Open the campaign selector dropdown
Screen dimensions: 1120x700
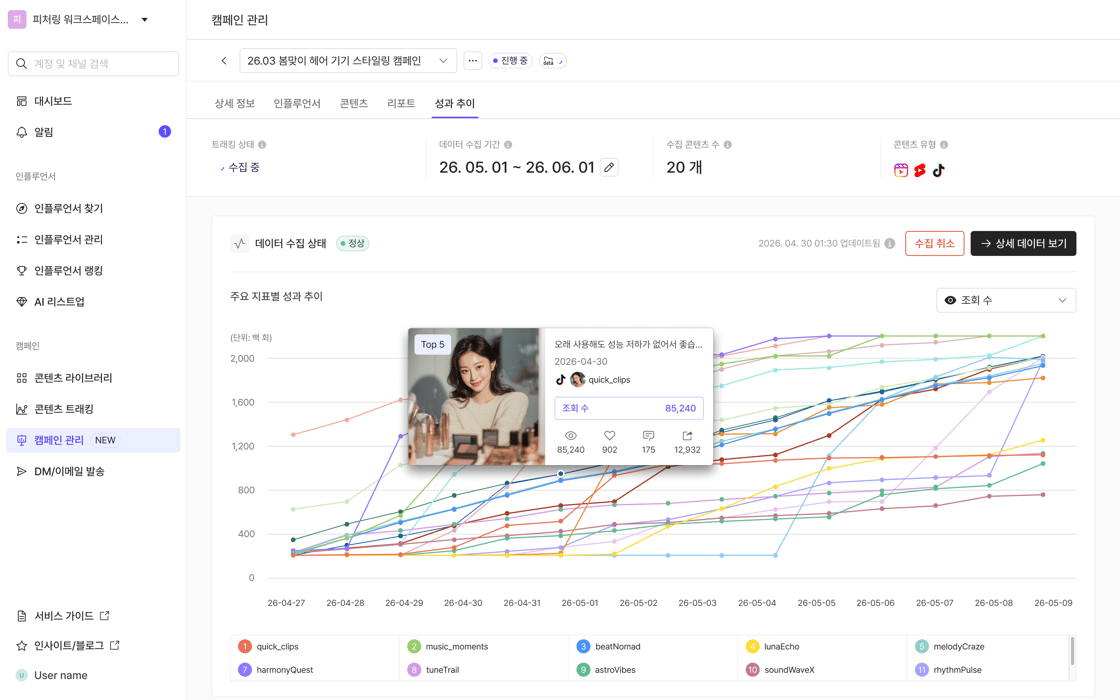347,60
